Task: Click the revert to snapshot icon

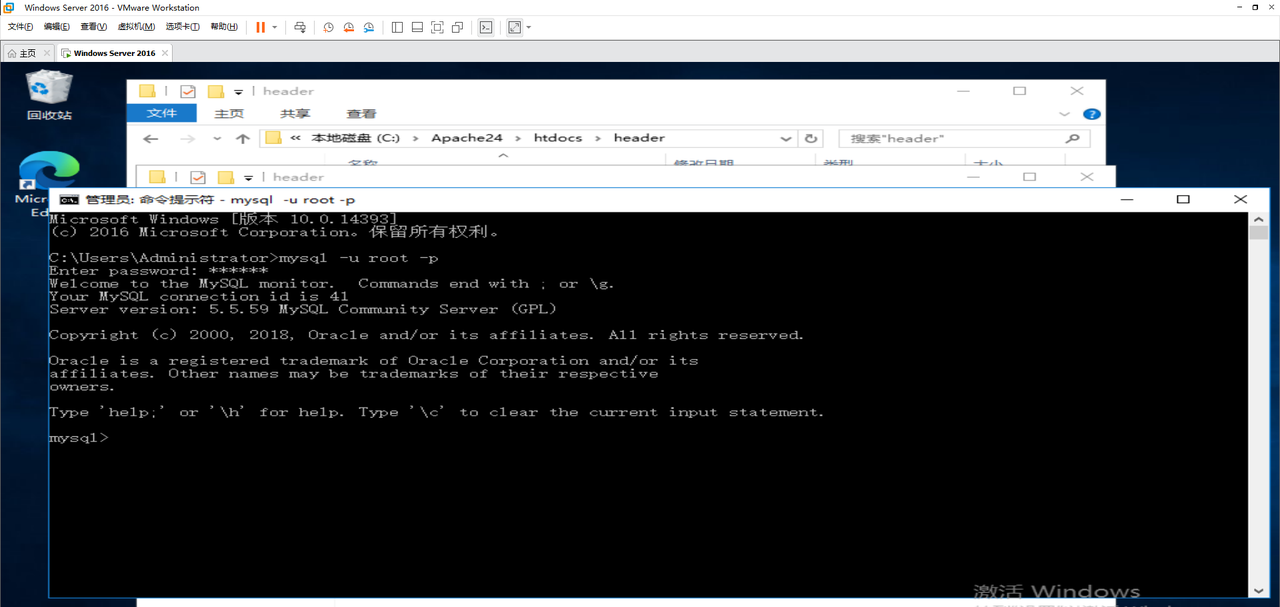Action: tap(349, 27)
